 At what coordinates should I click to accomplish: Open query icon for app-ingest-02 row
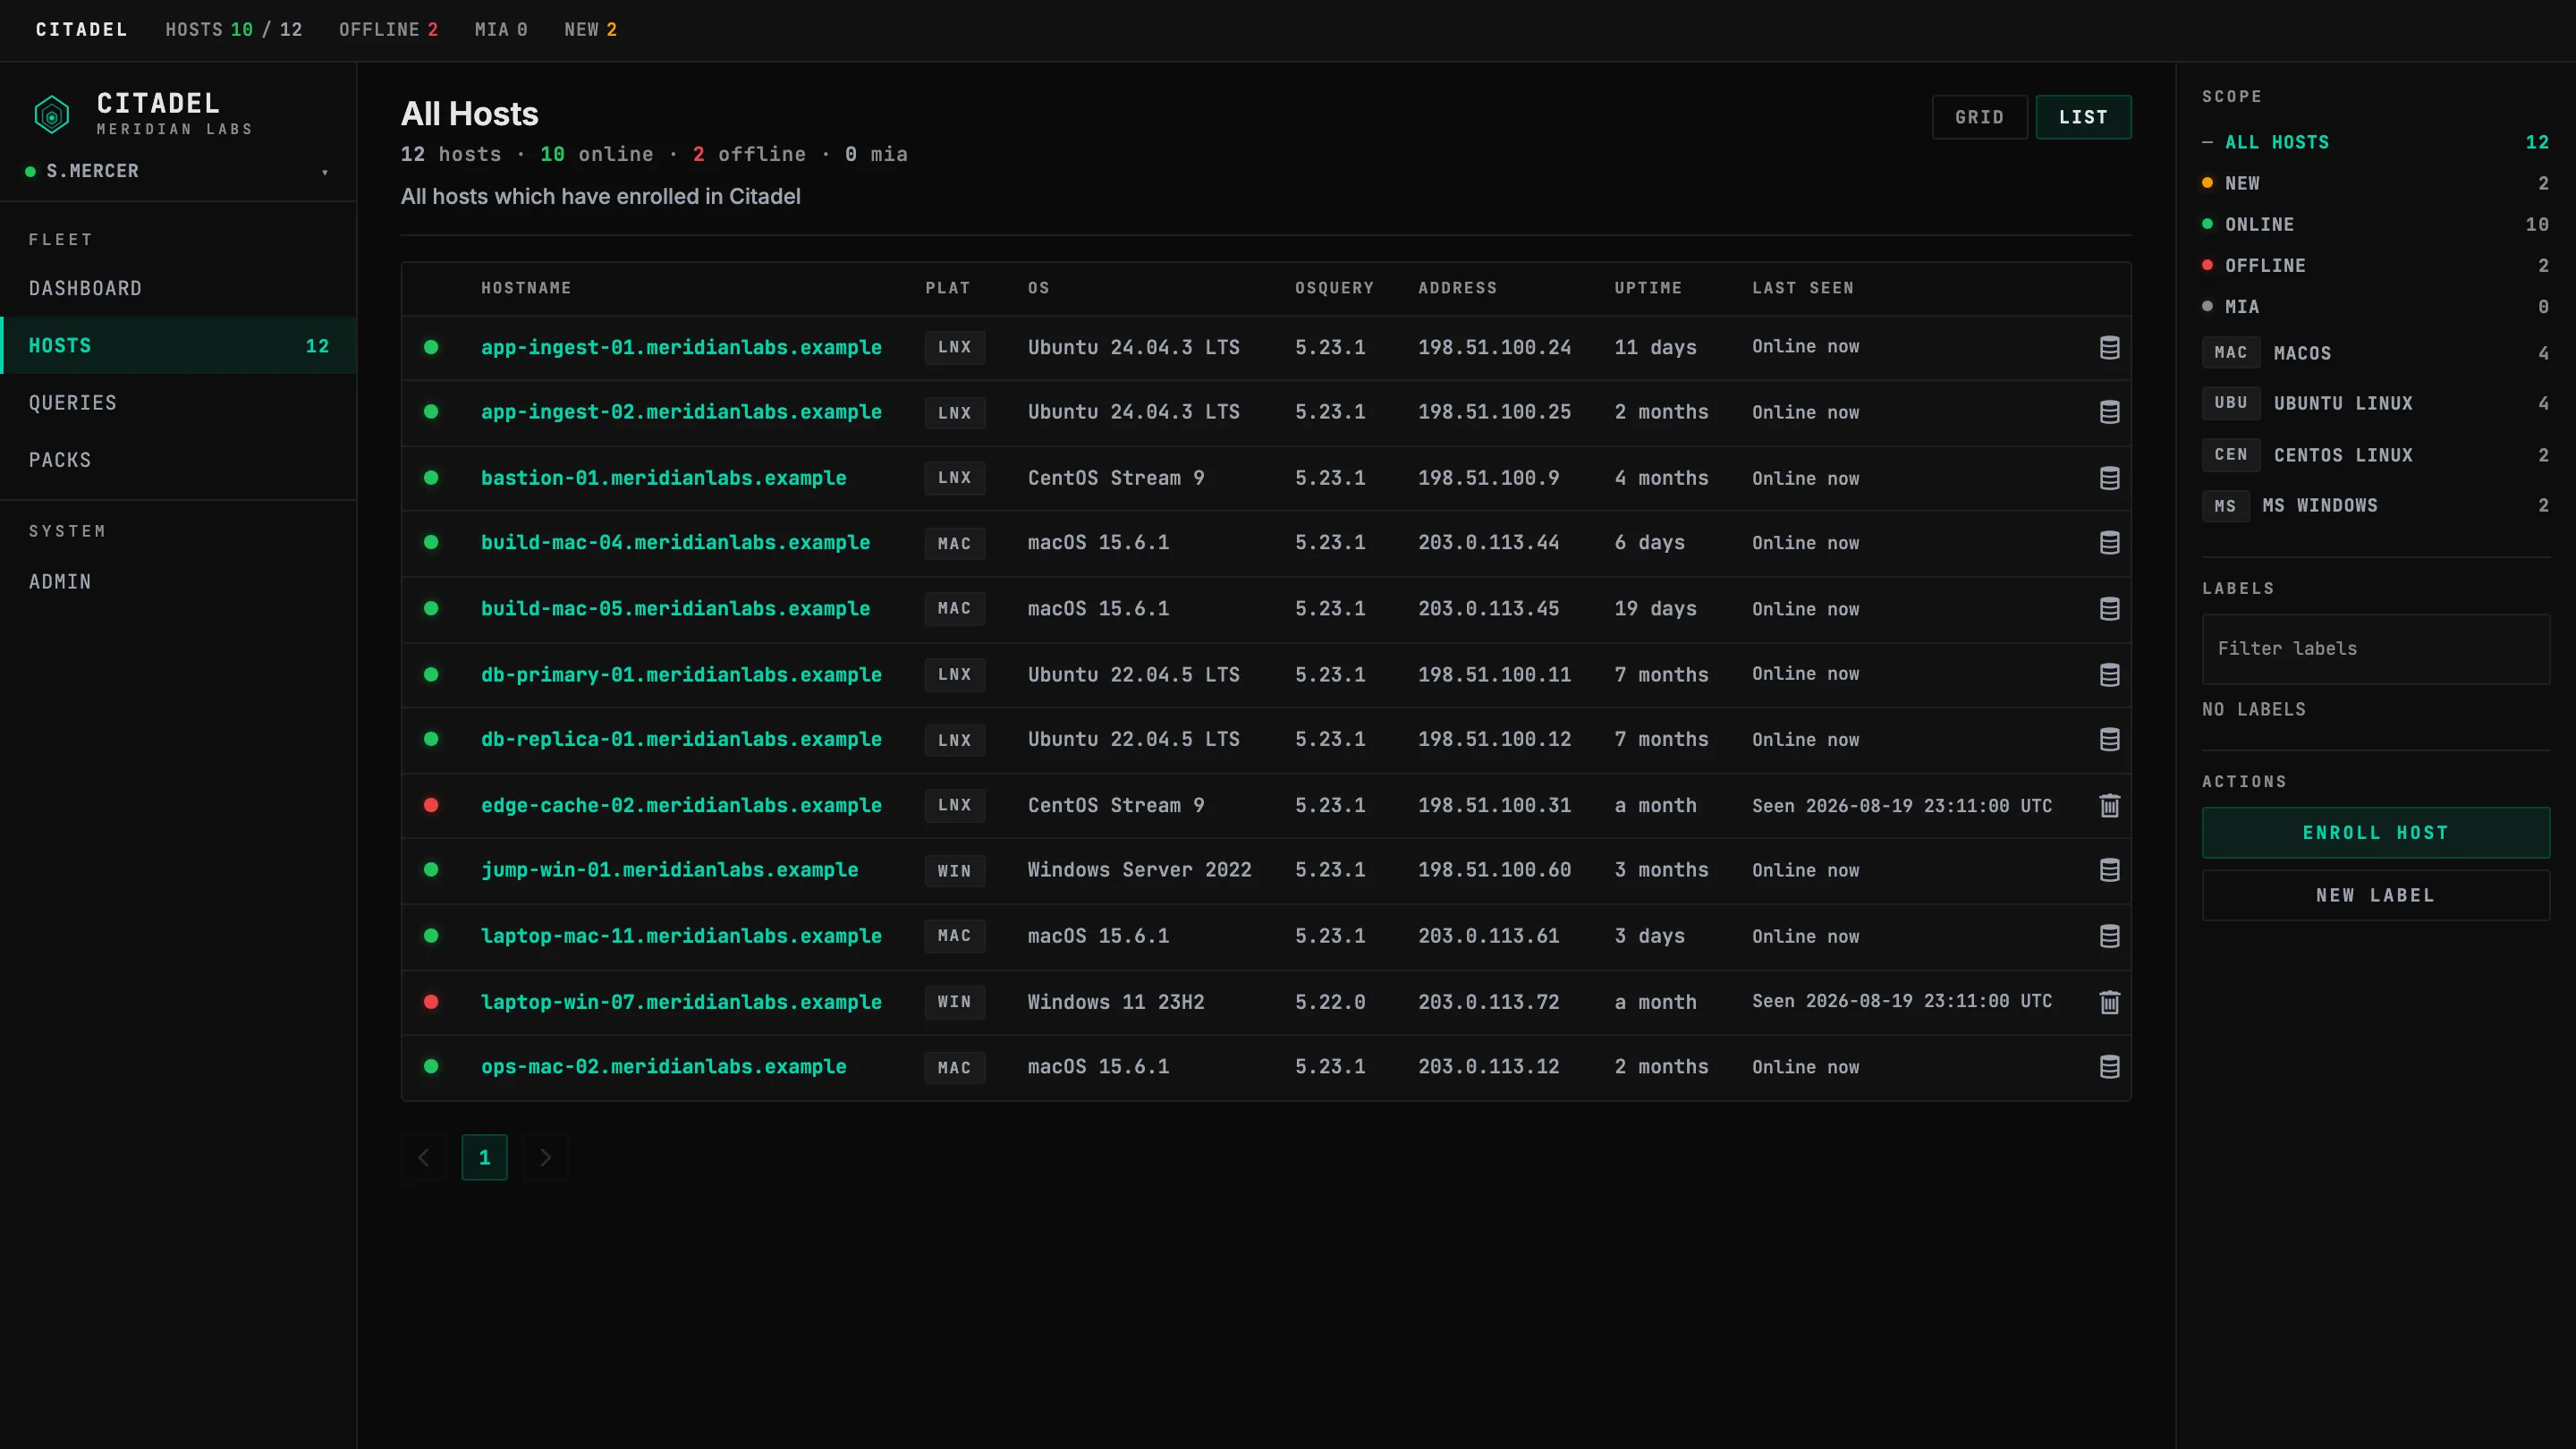coord(2109,412)
